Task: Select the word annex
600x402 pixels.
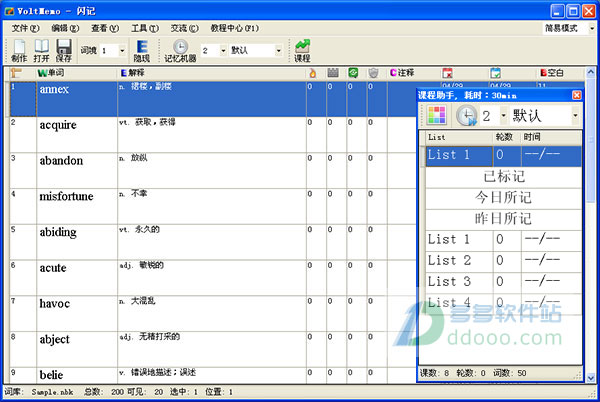Action: (54, 90)
